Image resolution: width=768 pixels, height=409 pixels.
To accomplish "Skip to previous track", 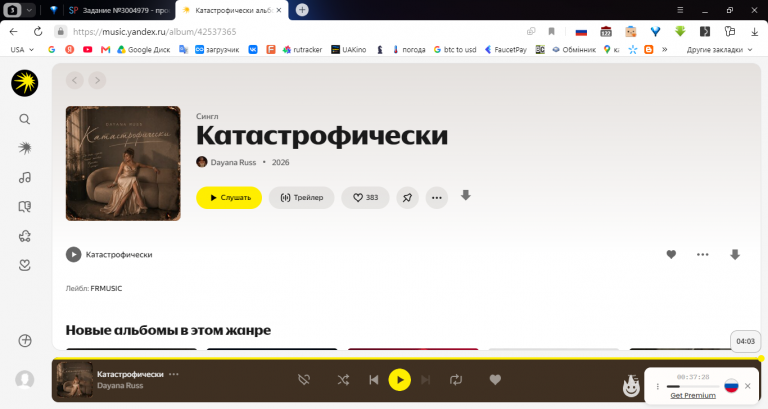I will pos(374,380).
